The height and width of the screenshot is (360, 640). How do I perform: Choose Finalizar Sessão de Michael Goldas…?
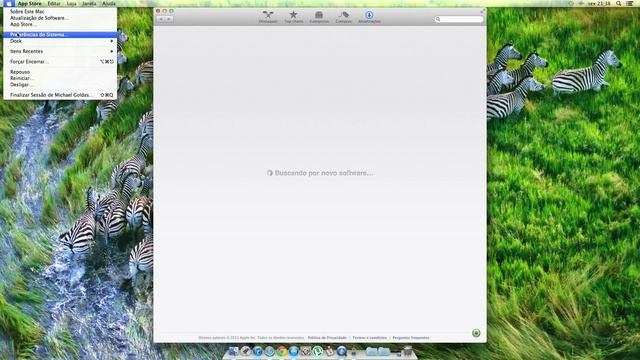click(x=60, y=95)
